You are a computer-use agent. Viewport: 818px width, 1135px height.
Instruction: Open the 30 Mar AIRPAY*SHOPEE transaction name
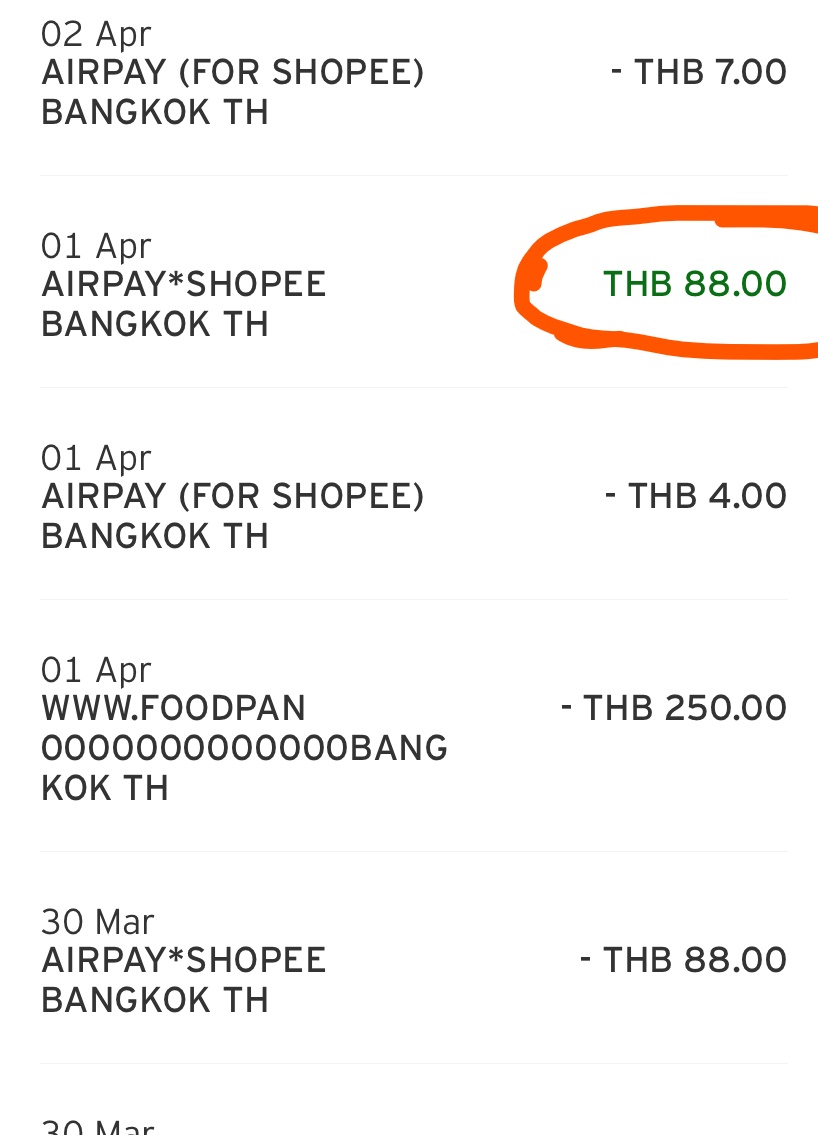coord(184,961)
